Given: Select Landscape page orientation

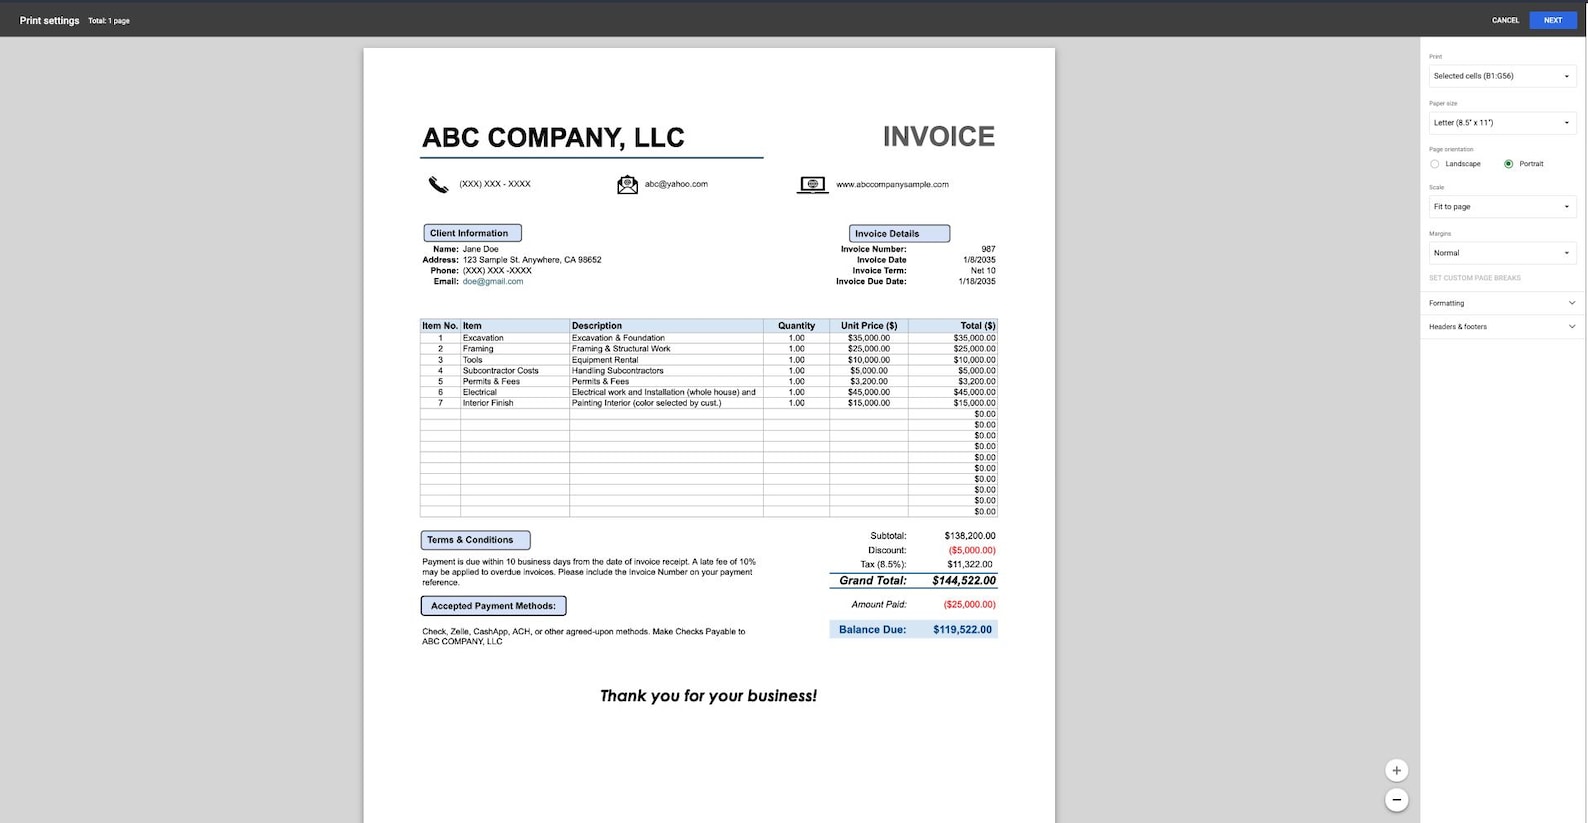Looking at the screenshot, I should [1435, 164].
